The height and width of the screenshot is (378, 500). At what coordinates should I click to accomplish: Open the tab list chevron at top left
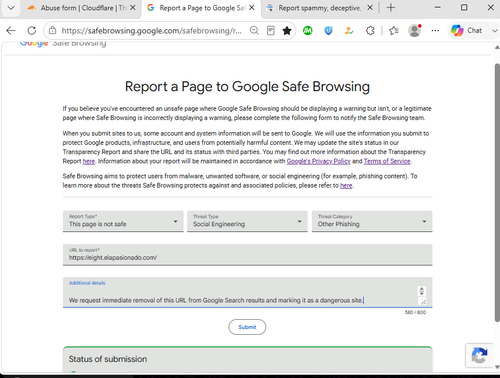click(11, 8)
